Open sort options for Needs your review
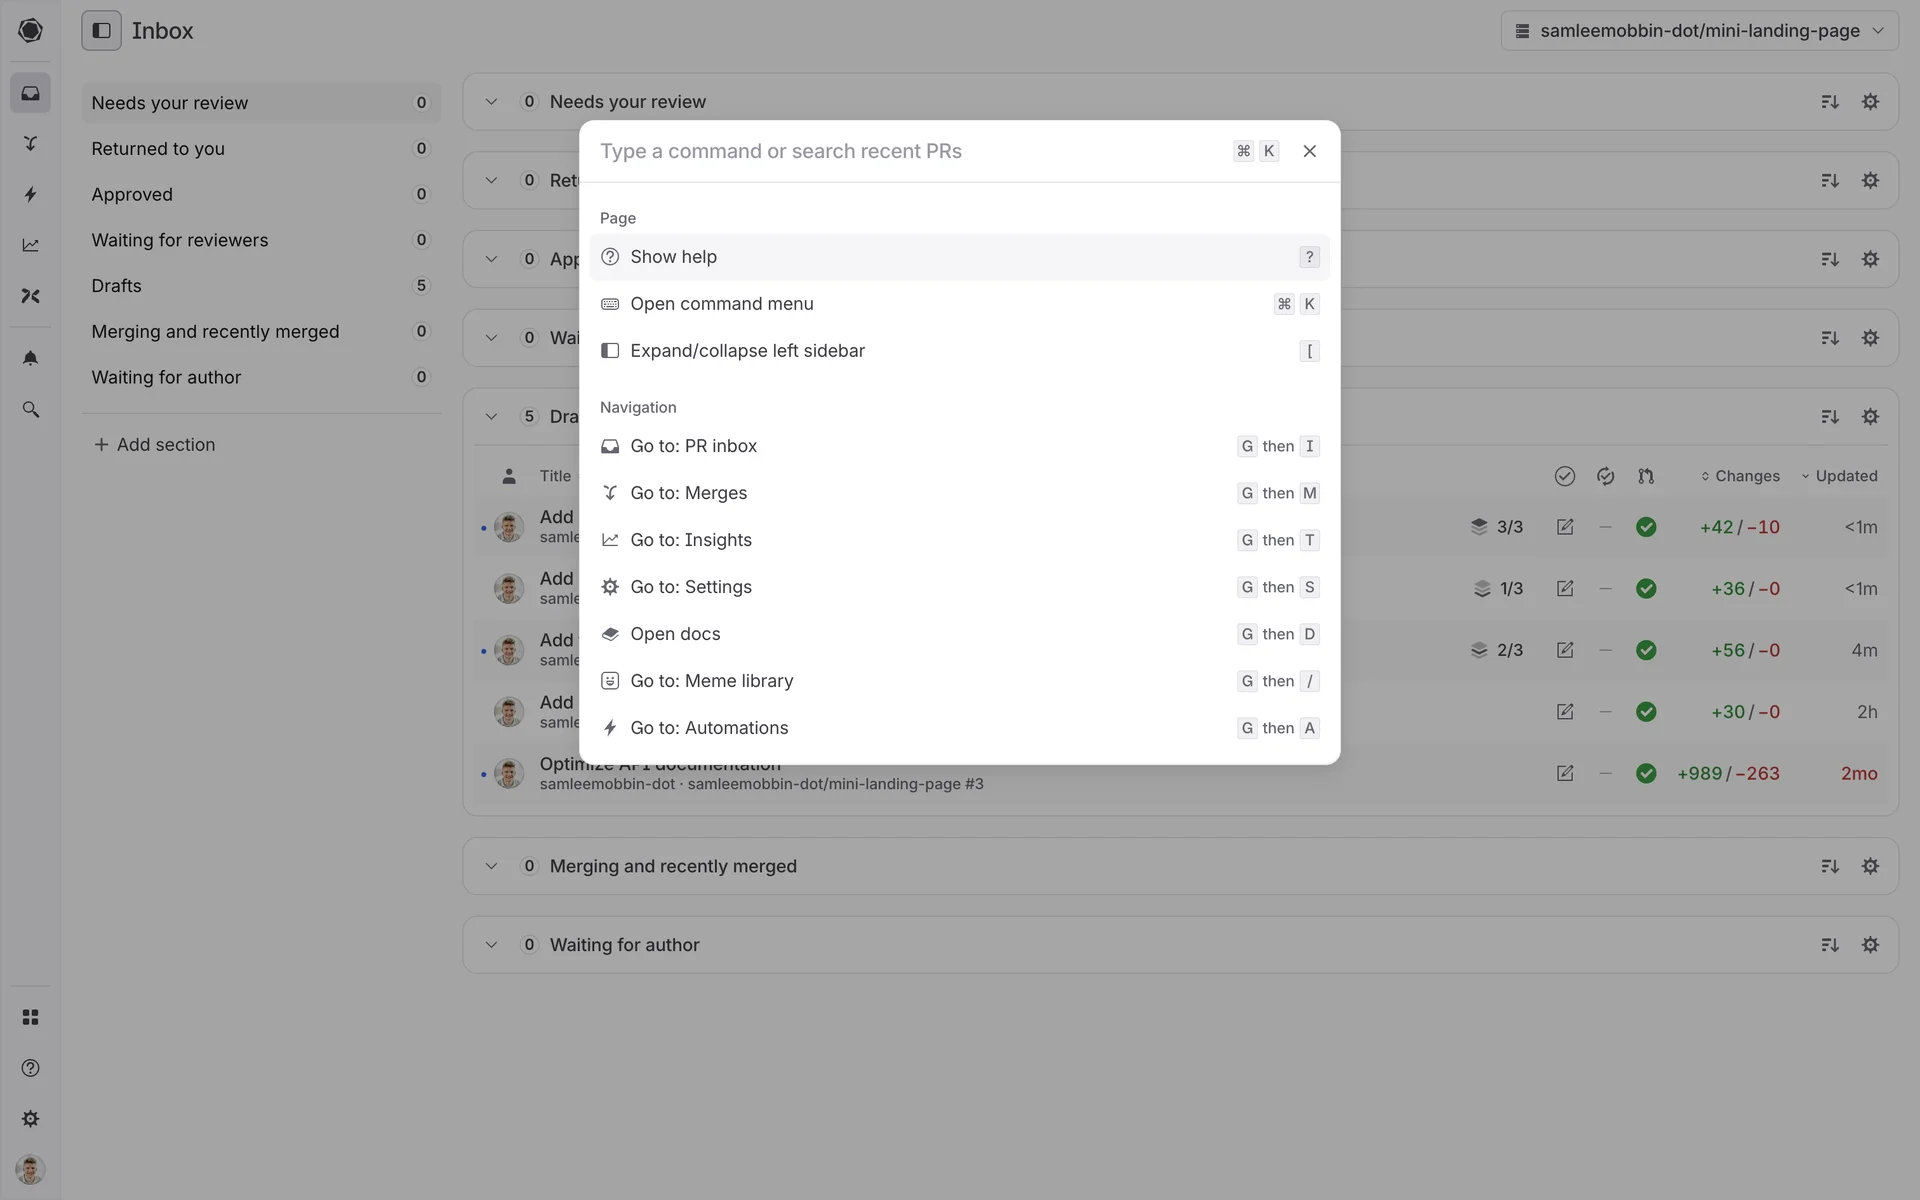The height and width of the screenshot is (1200, 1920). [1829, 102]
